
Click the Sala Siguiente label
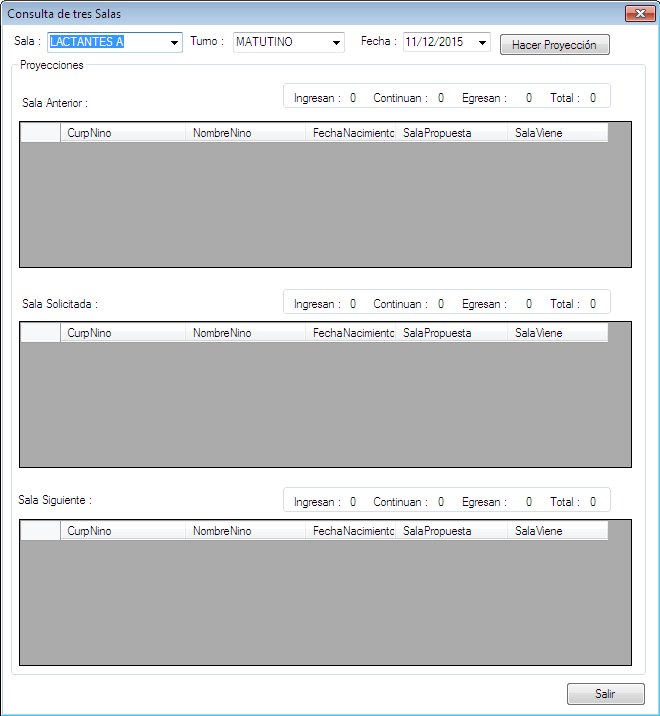[x=55, y=500]
